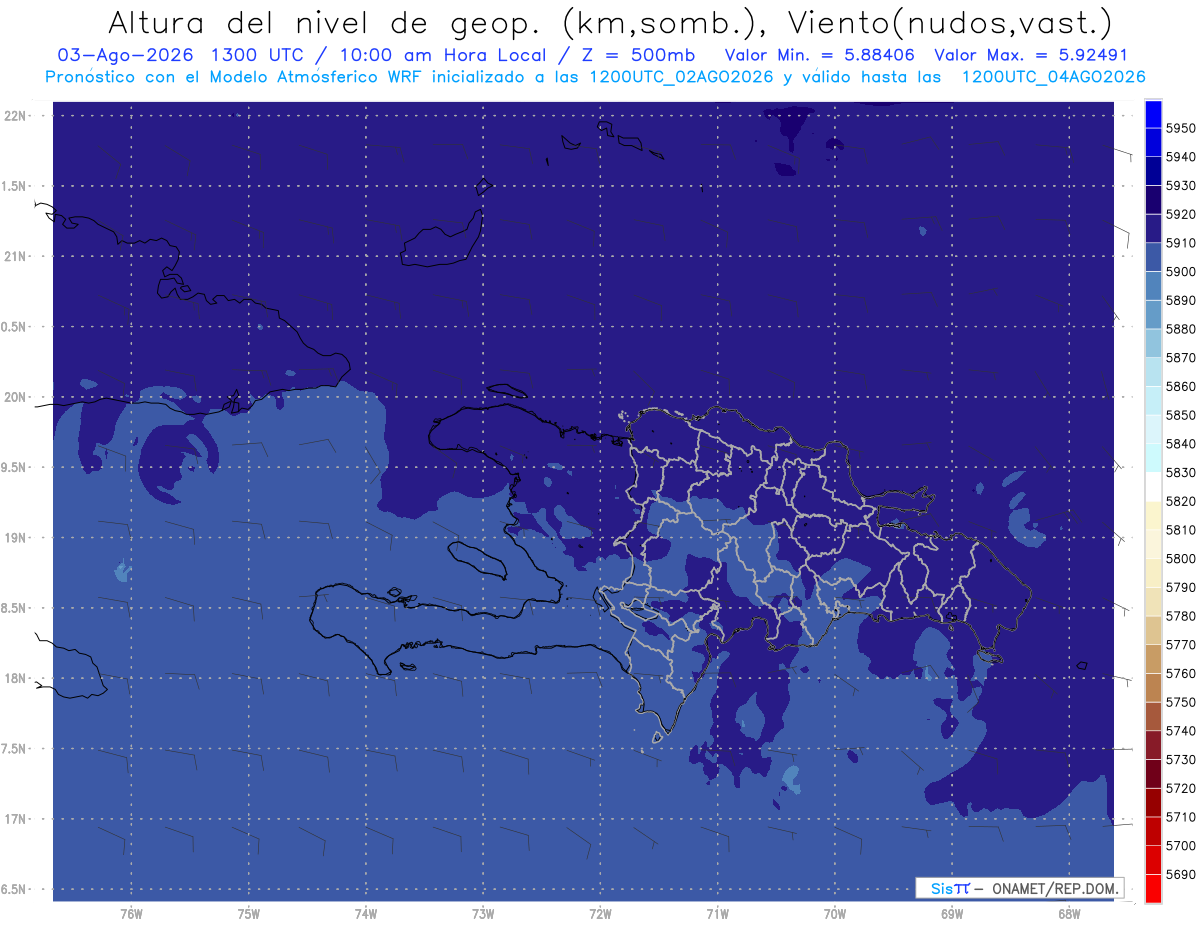The width and height of the screenshot is (1200, 927).
Task: Click the '5770' colorbar value
Action: tap(1180, 645)
